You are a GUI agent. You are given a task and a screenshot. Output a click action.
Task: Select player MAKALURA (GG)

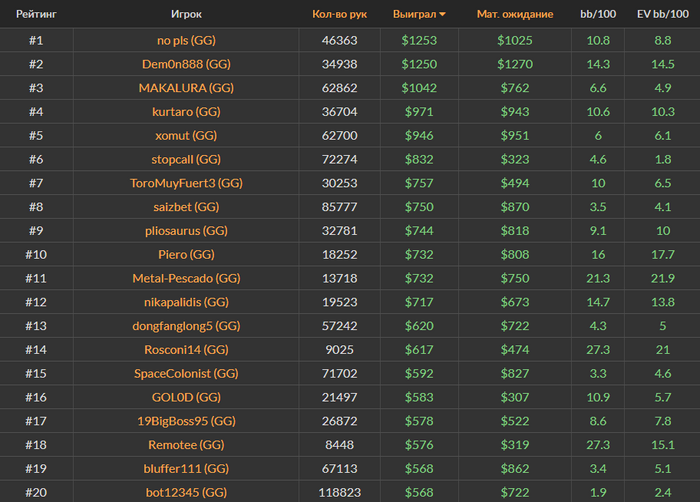point(186,88)
